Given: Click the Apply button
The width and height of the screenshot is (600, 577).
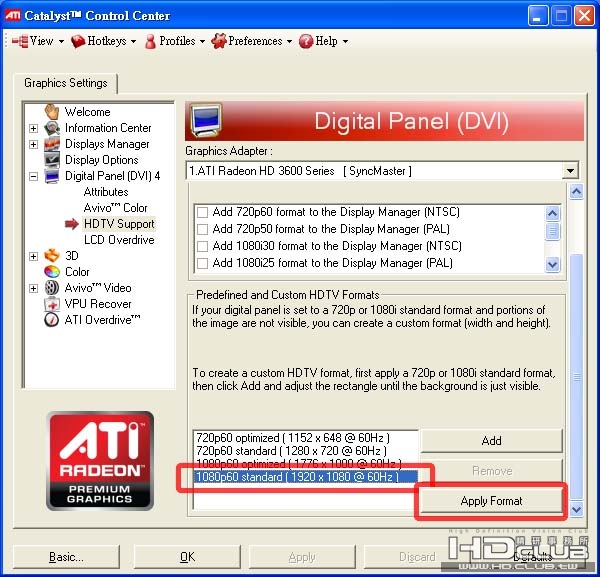Looking at the screenshot, I should [302, 557].
